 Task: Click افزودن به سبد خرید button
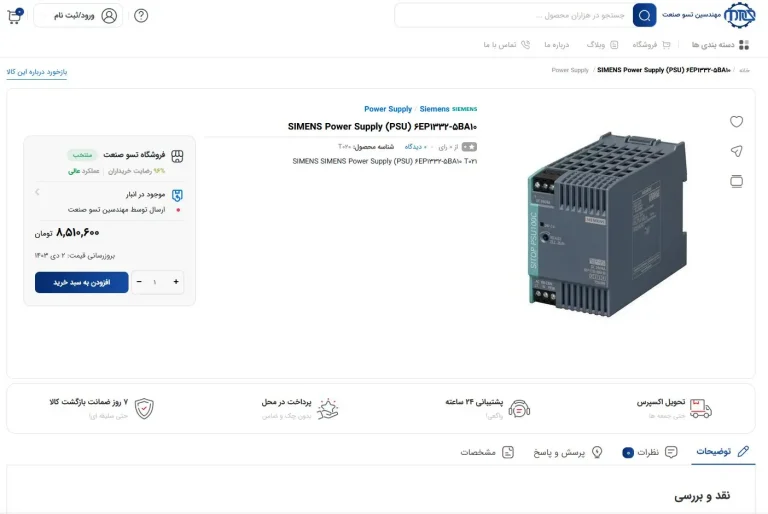click(81, 282)
